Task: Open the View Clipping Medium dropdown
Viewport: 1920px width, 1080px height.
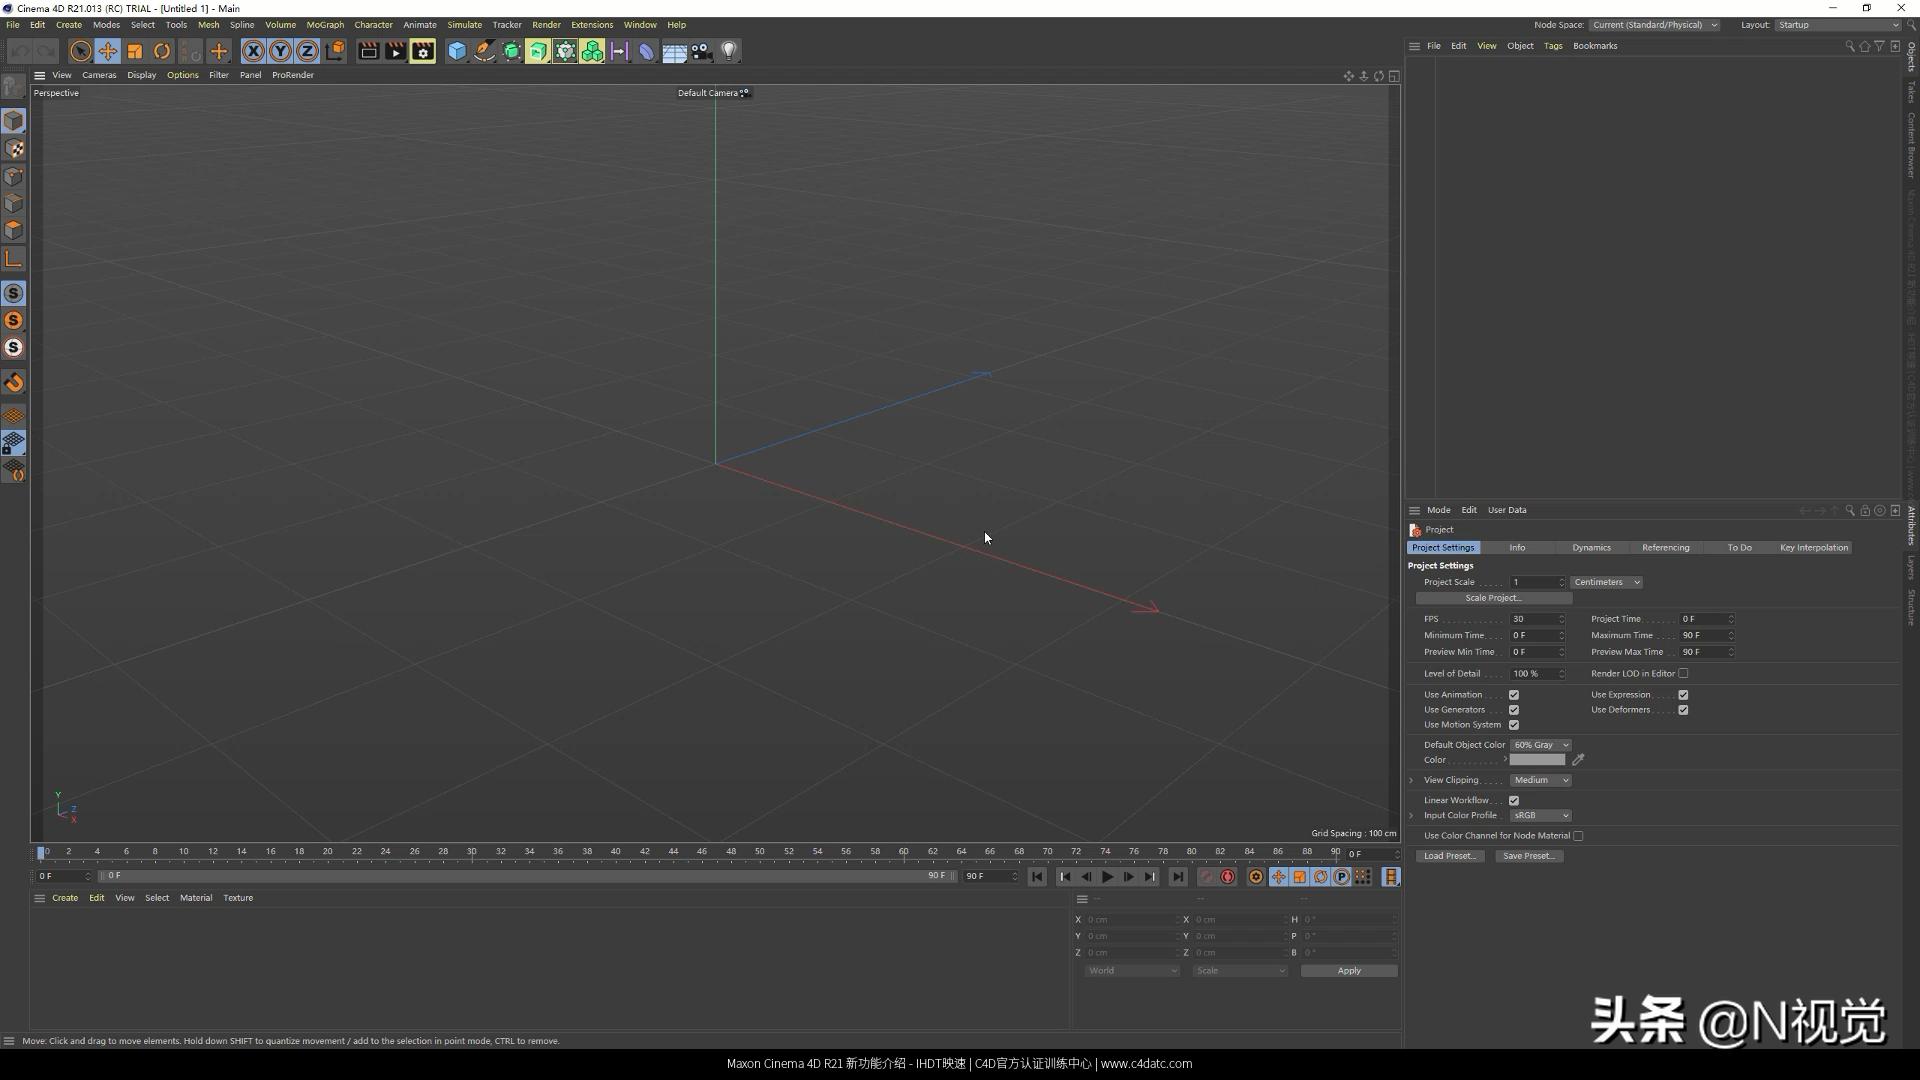Action: 1540,780
